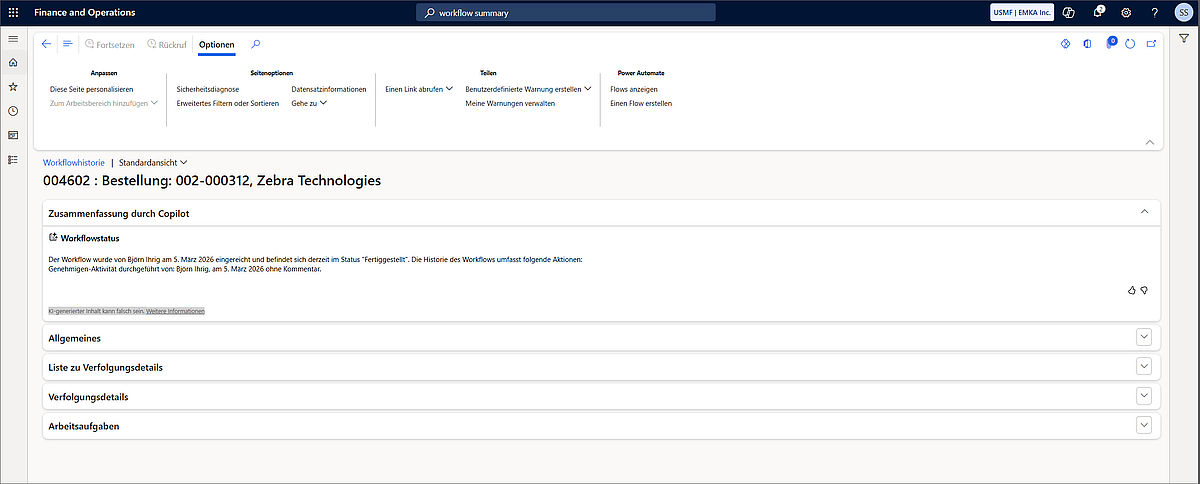This screenshot has width=1200, height=484.
Task: Click the Copilot icon in the header
Action: [x=1069, y=12]
